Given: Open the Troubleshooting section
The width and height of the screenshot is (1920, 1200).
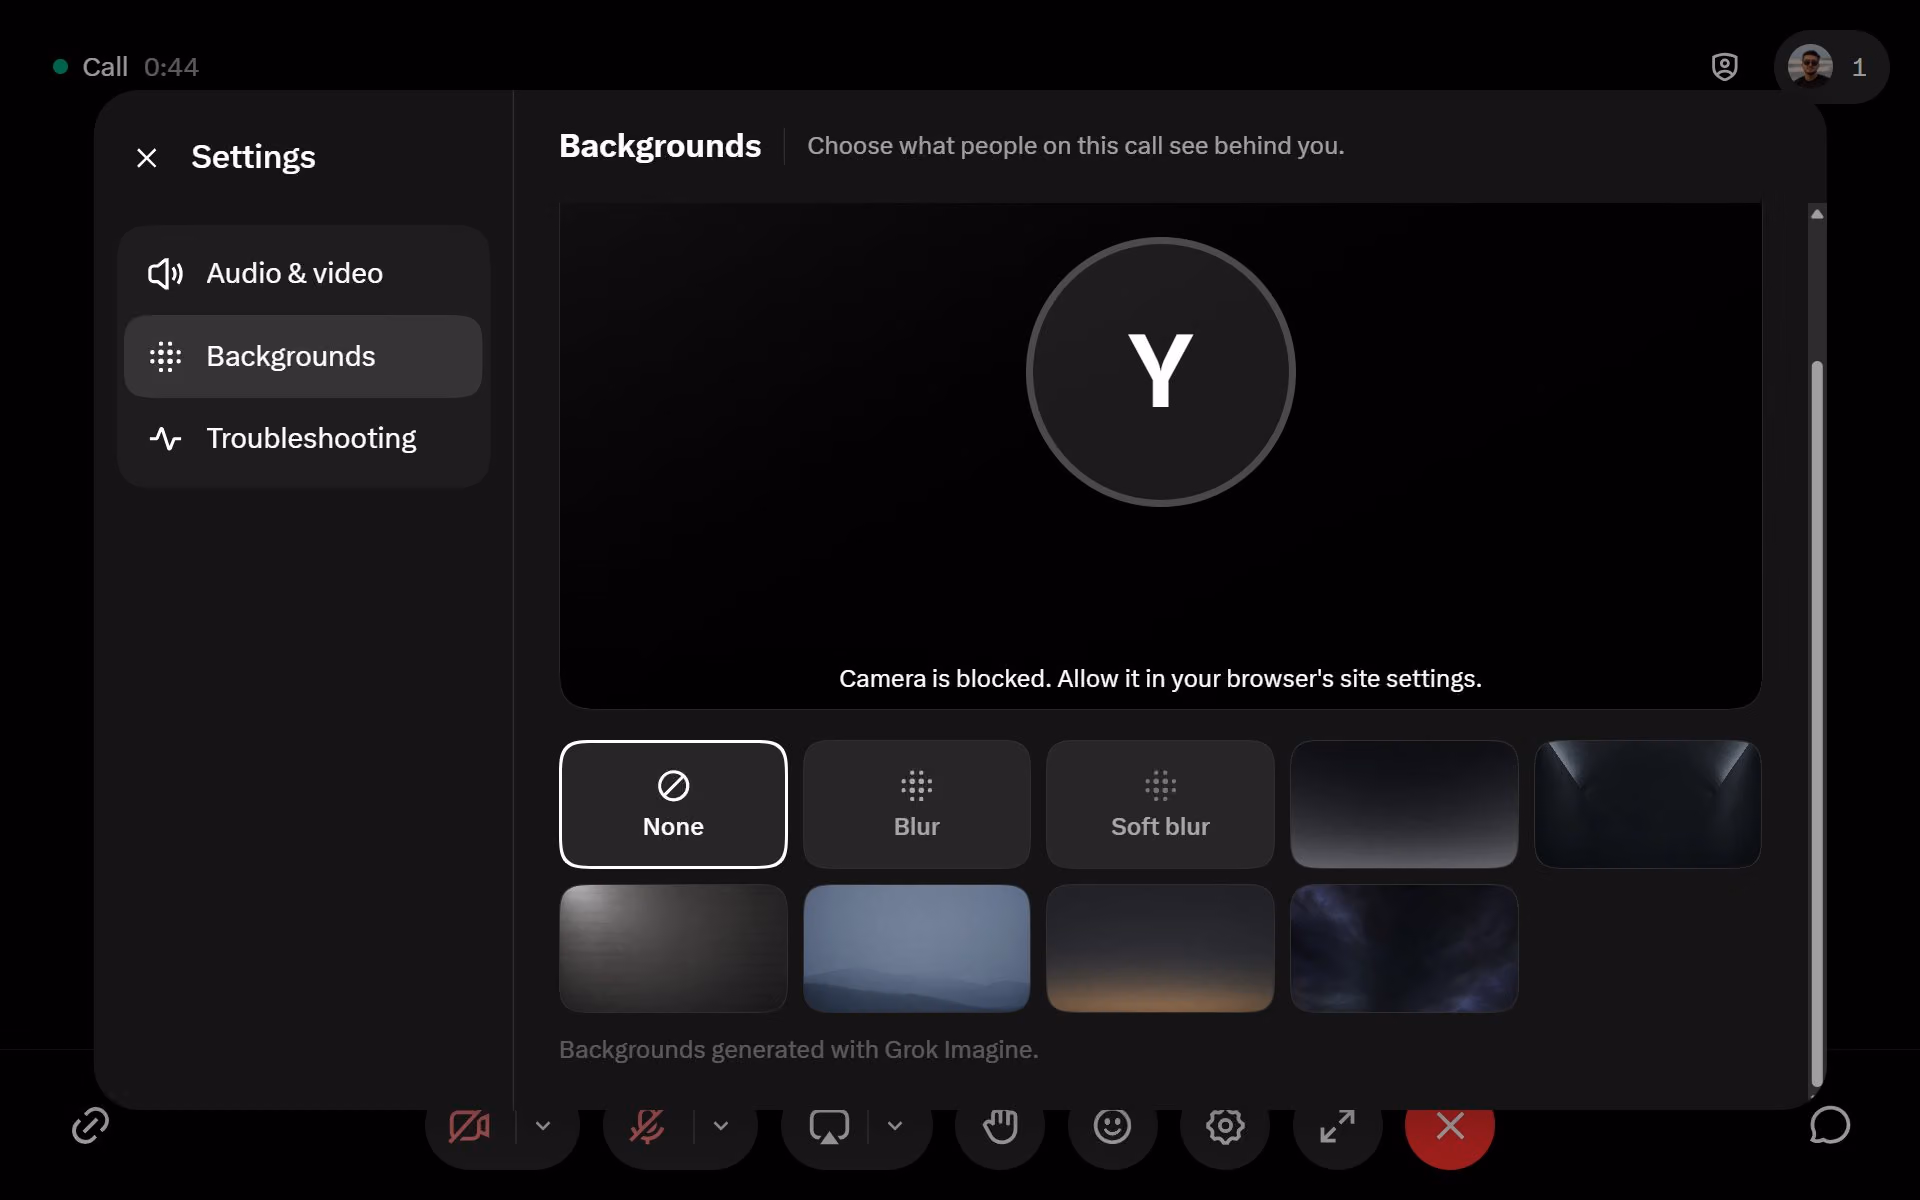Looking at the screenshot, I should (303, 438).
